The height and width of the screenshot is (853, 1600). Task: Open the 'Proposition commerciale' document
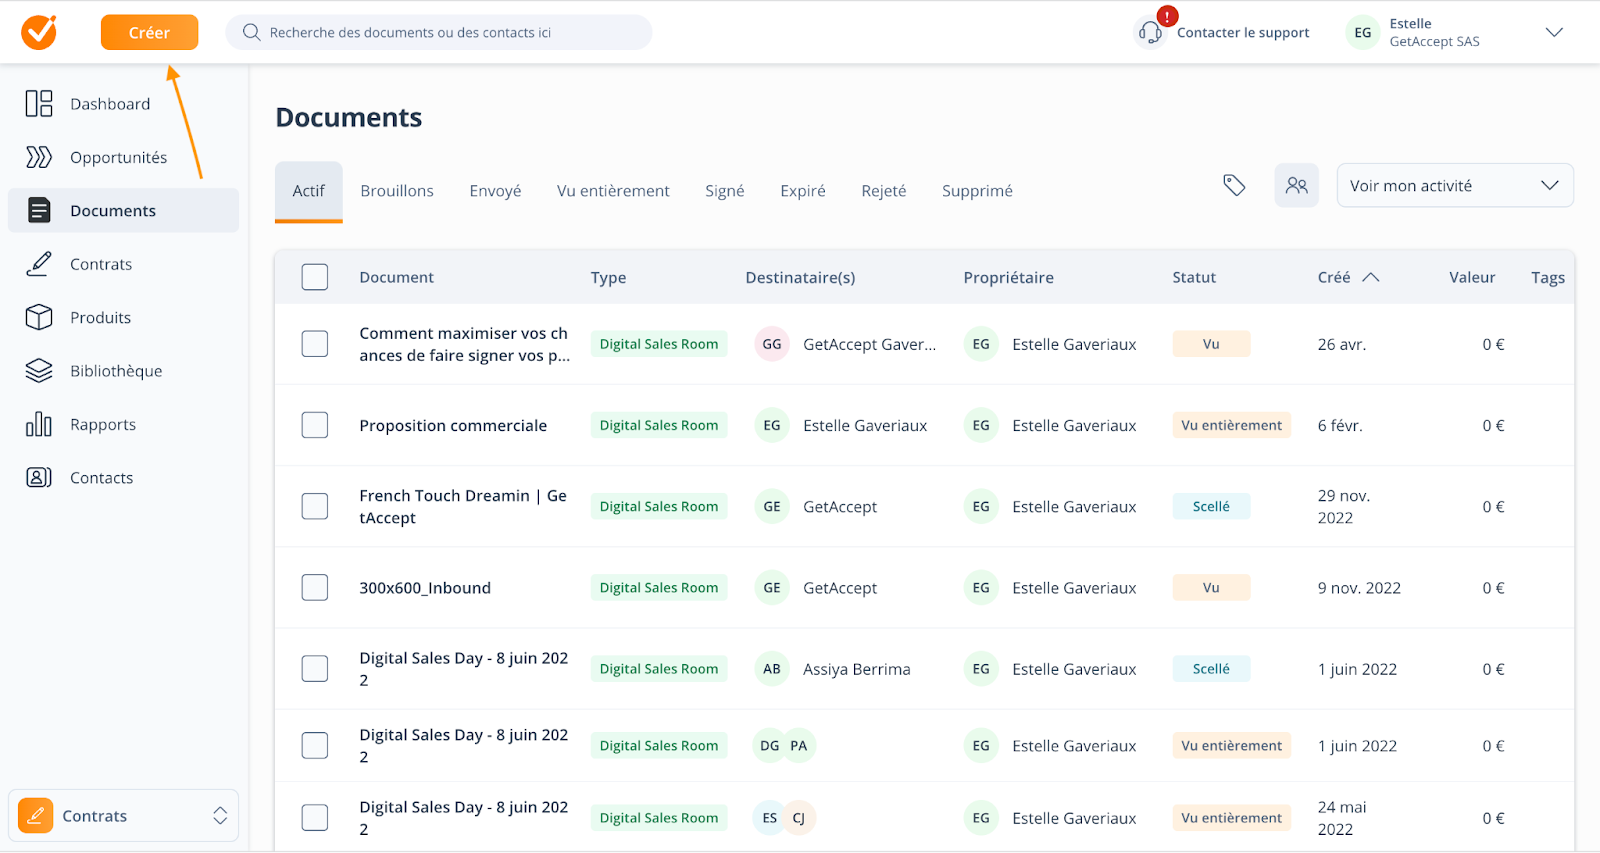pyautogui.click(x=453, y=425)
